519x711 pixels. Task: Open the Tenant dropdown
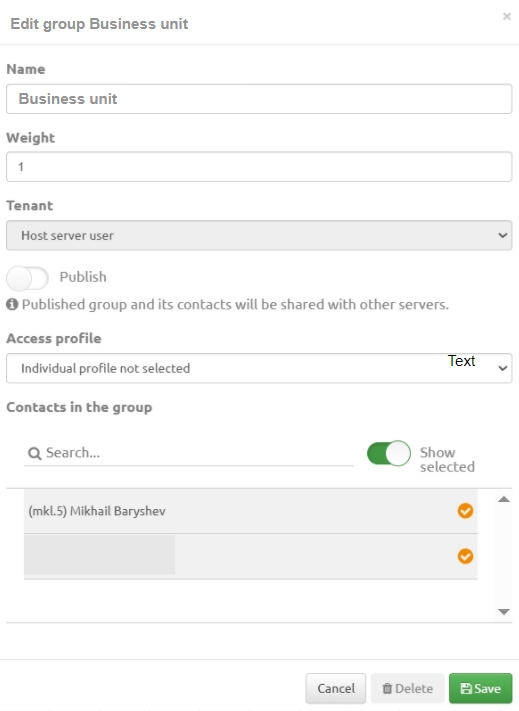point(259,235)
